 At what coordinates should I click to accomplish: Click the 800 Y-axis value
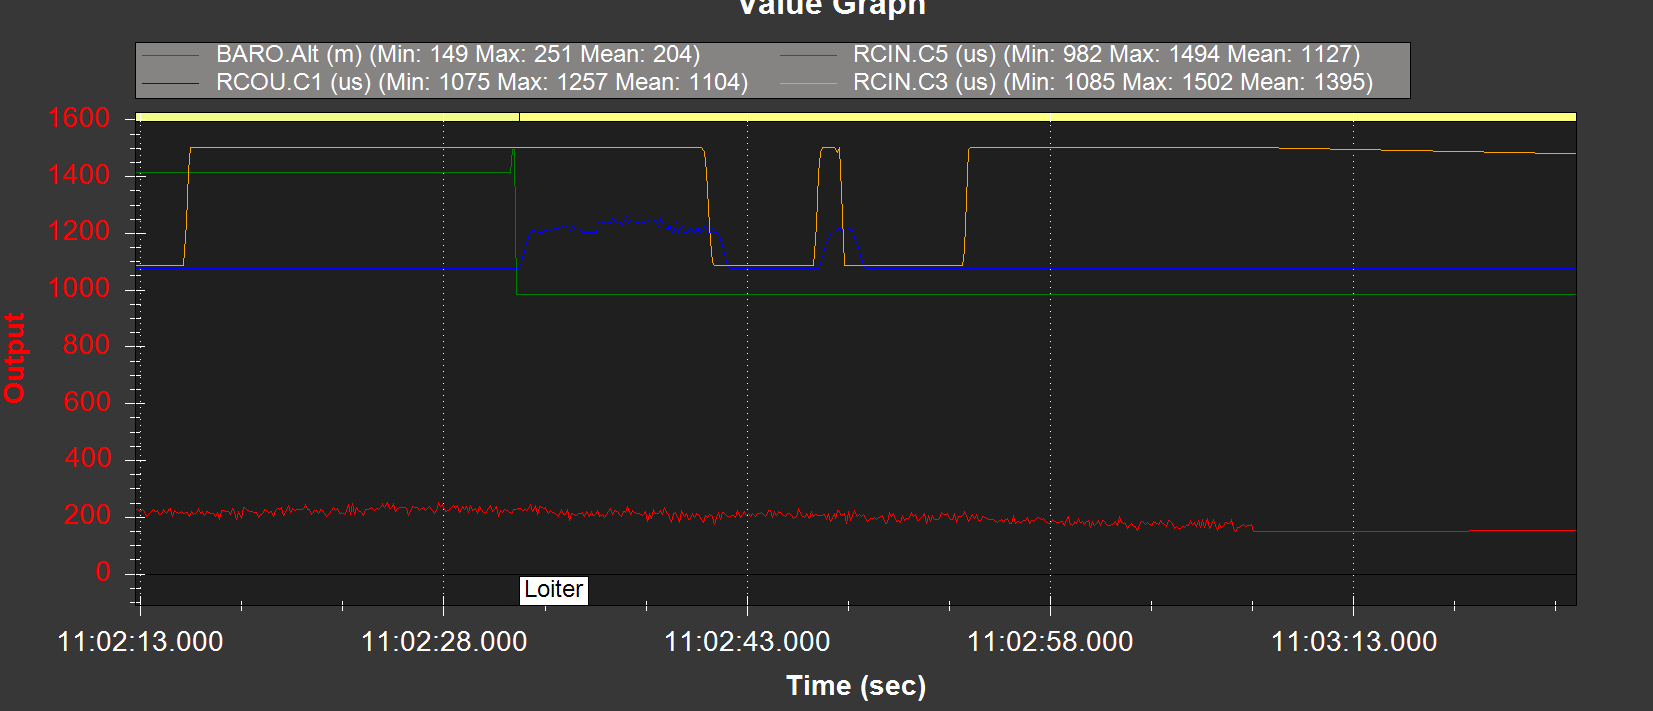[87, 345]
